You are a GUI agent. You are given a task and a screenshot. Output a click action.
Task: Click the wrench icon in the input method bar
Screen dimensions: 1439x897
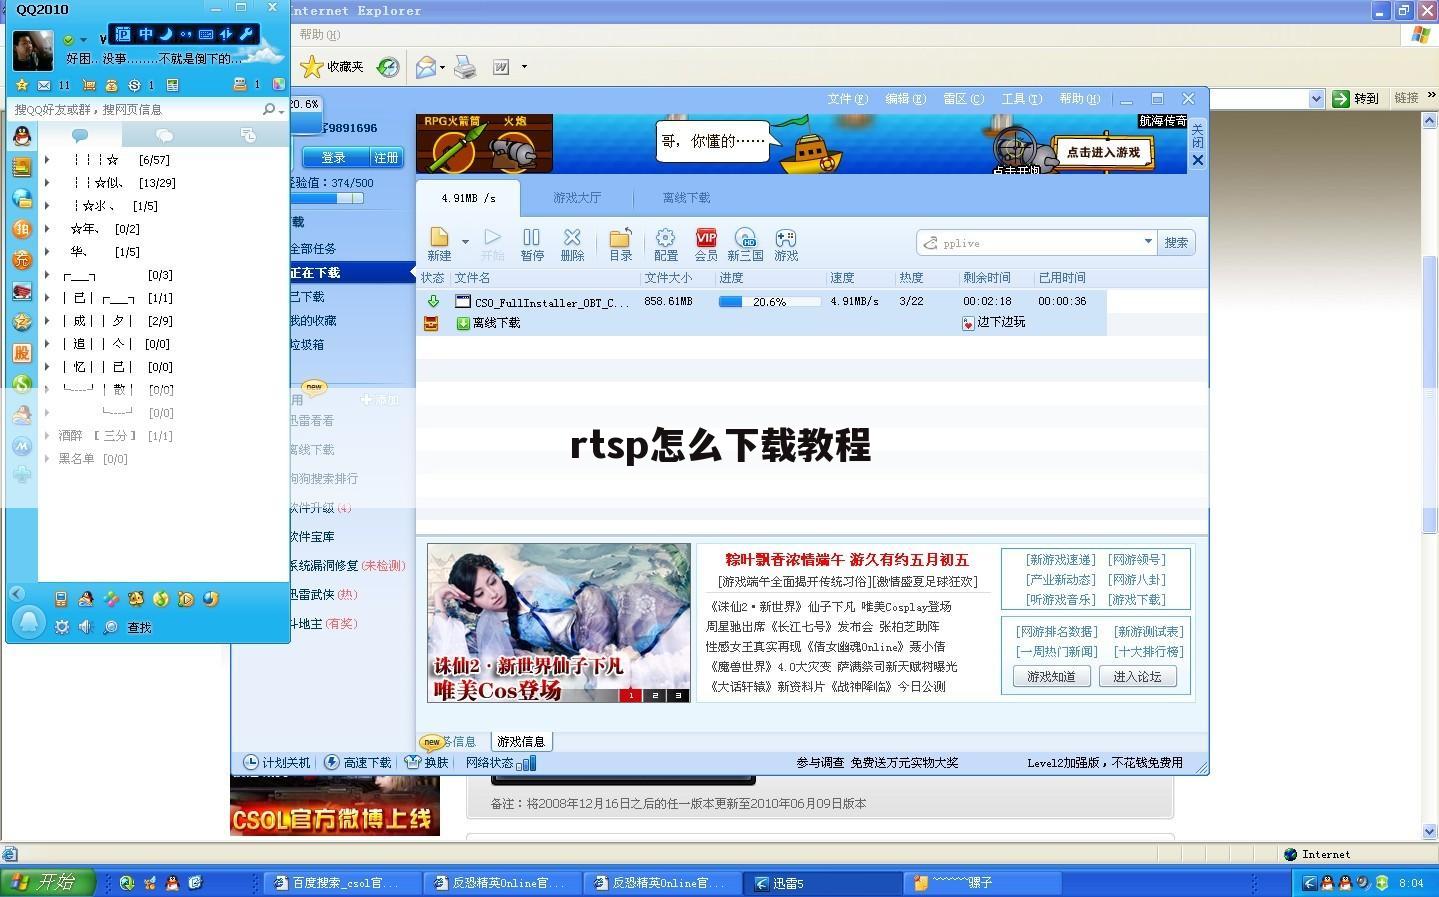click(x=246, y=34)
